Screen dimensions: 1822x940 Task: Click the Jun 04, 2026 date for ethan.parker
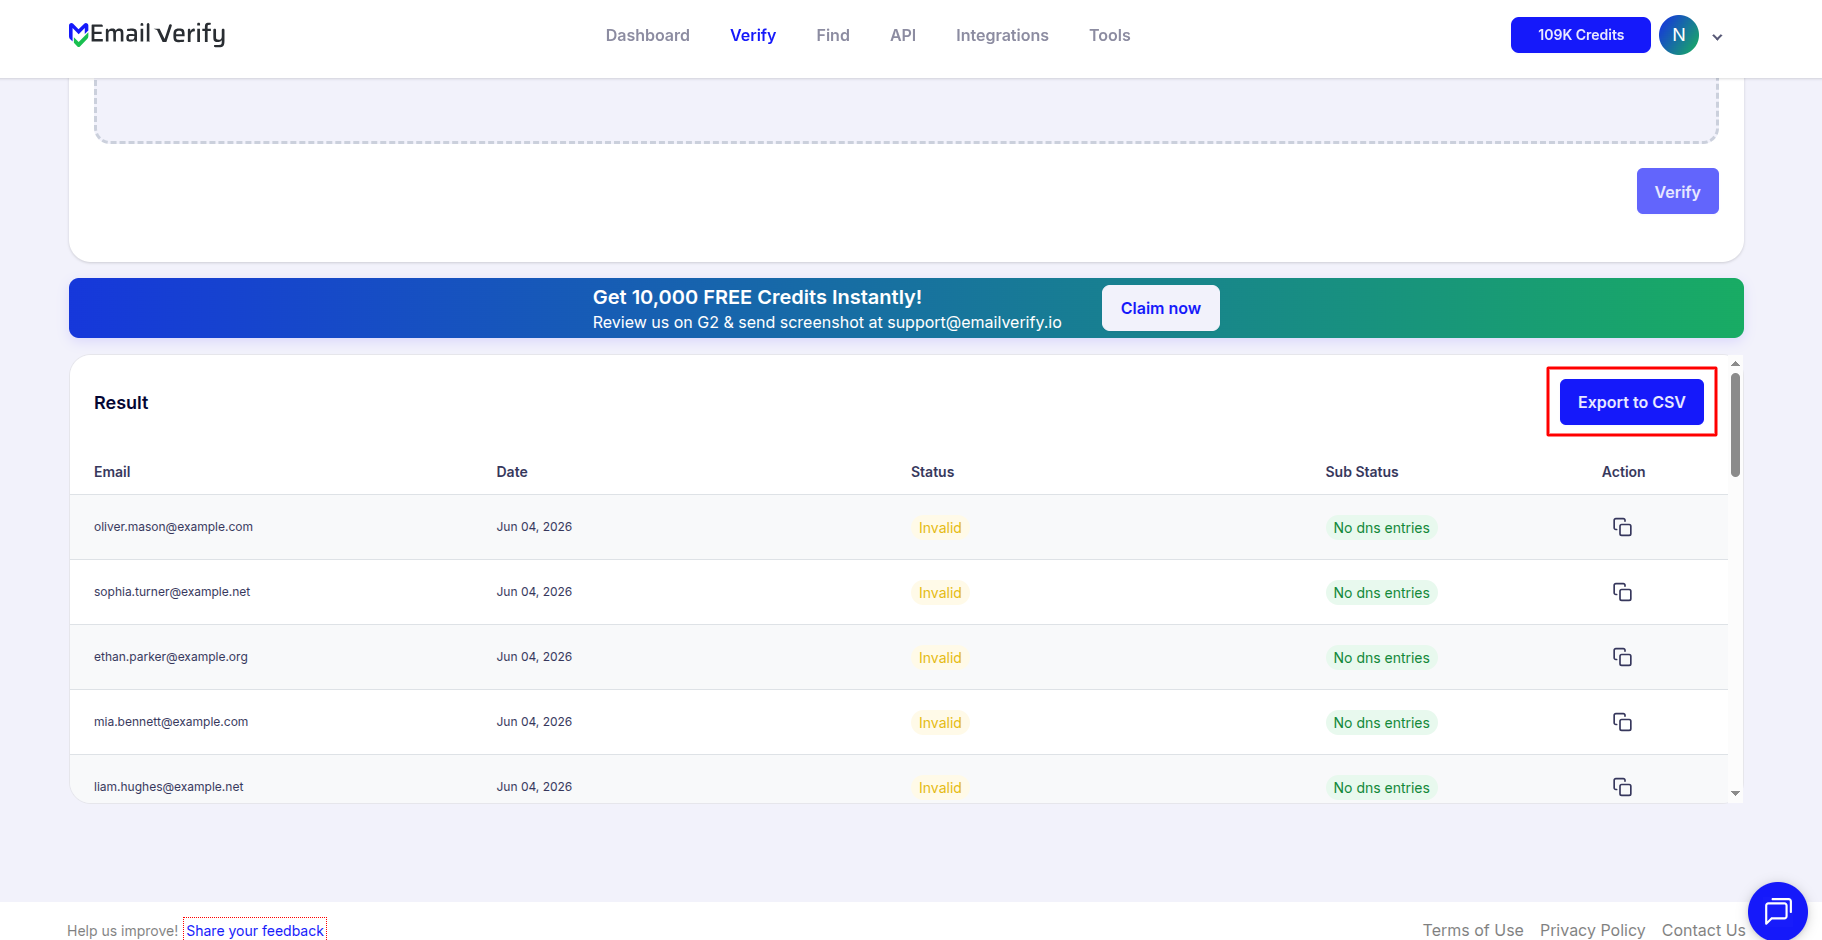(534, 657)
